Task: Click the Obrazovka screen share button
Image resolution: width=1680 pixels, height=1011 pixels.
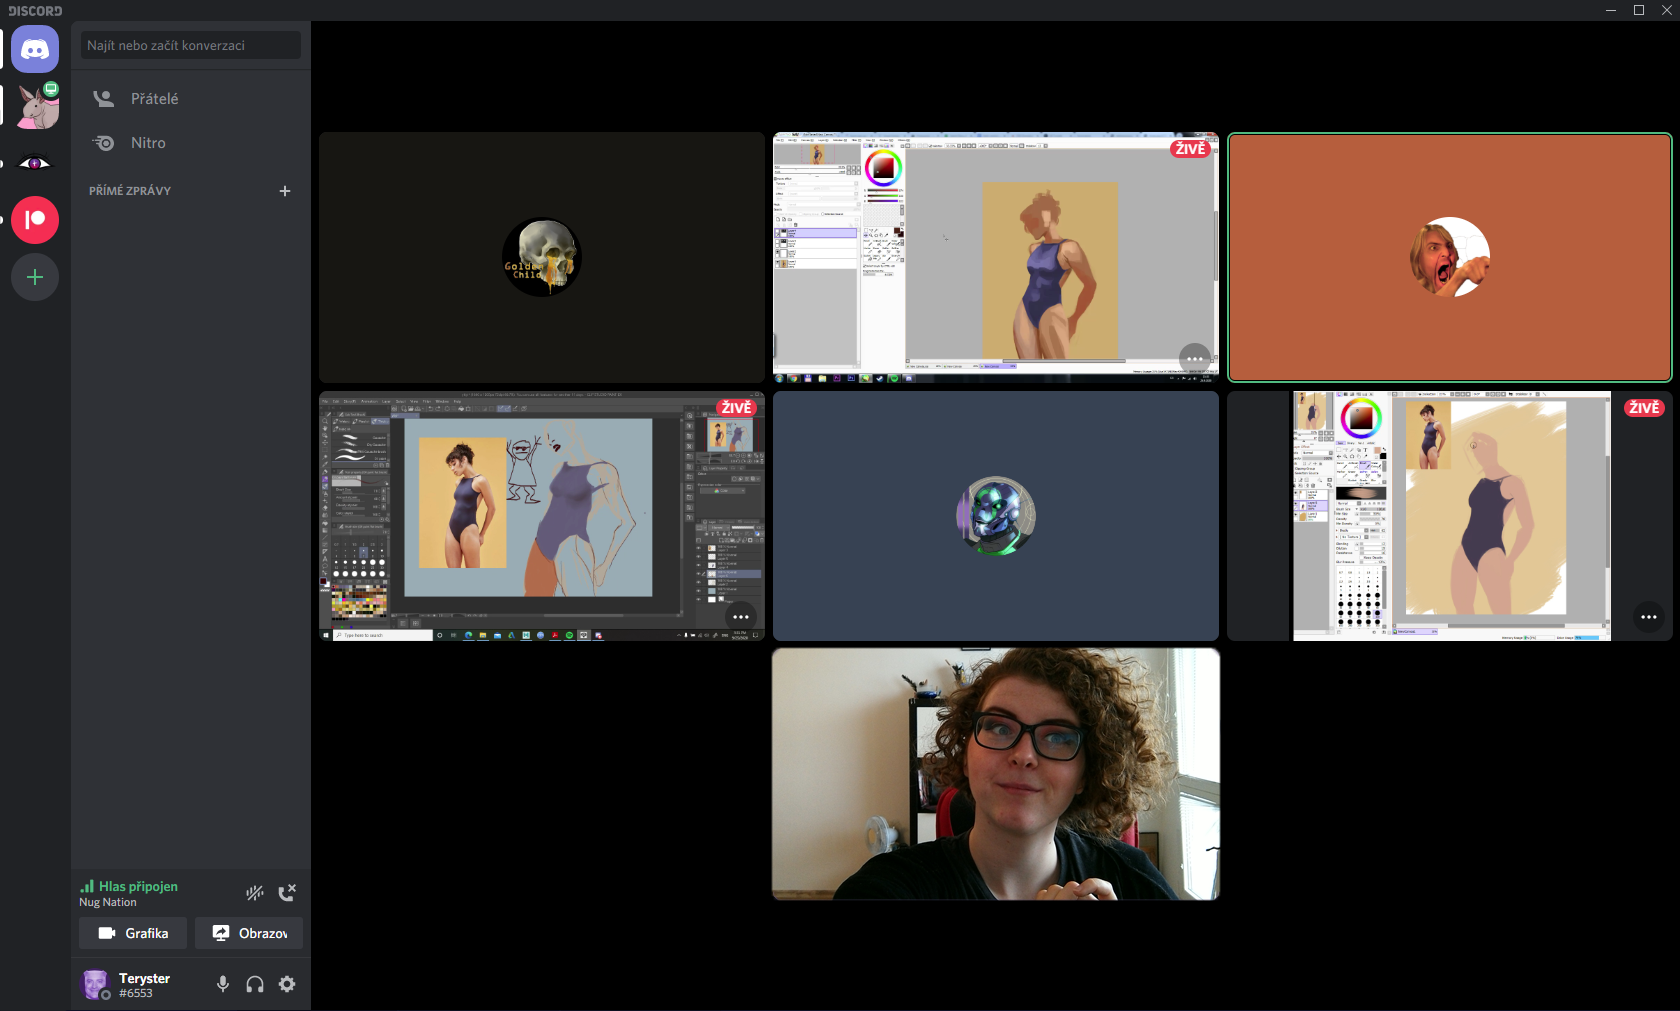Action: coord(249,933)
